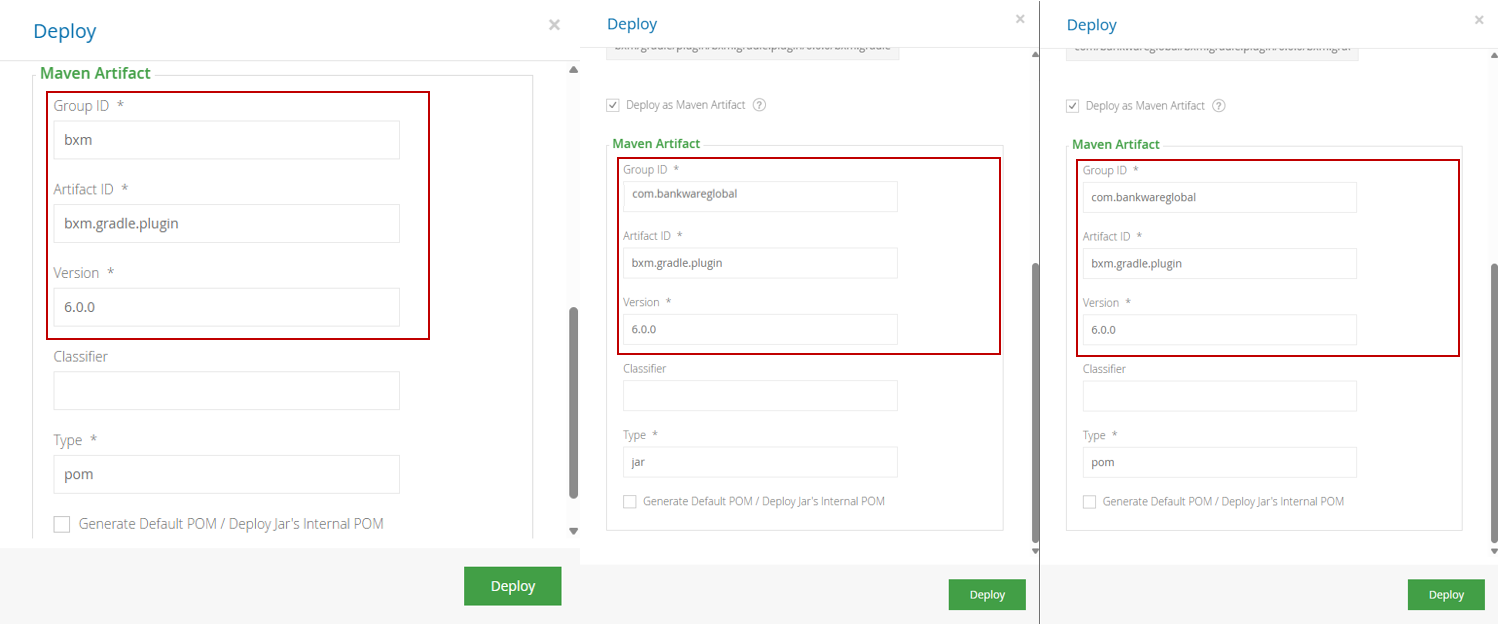Close the right Deploy dialog with X

pyautogui.click(x=1479, y=20)
